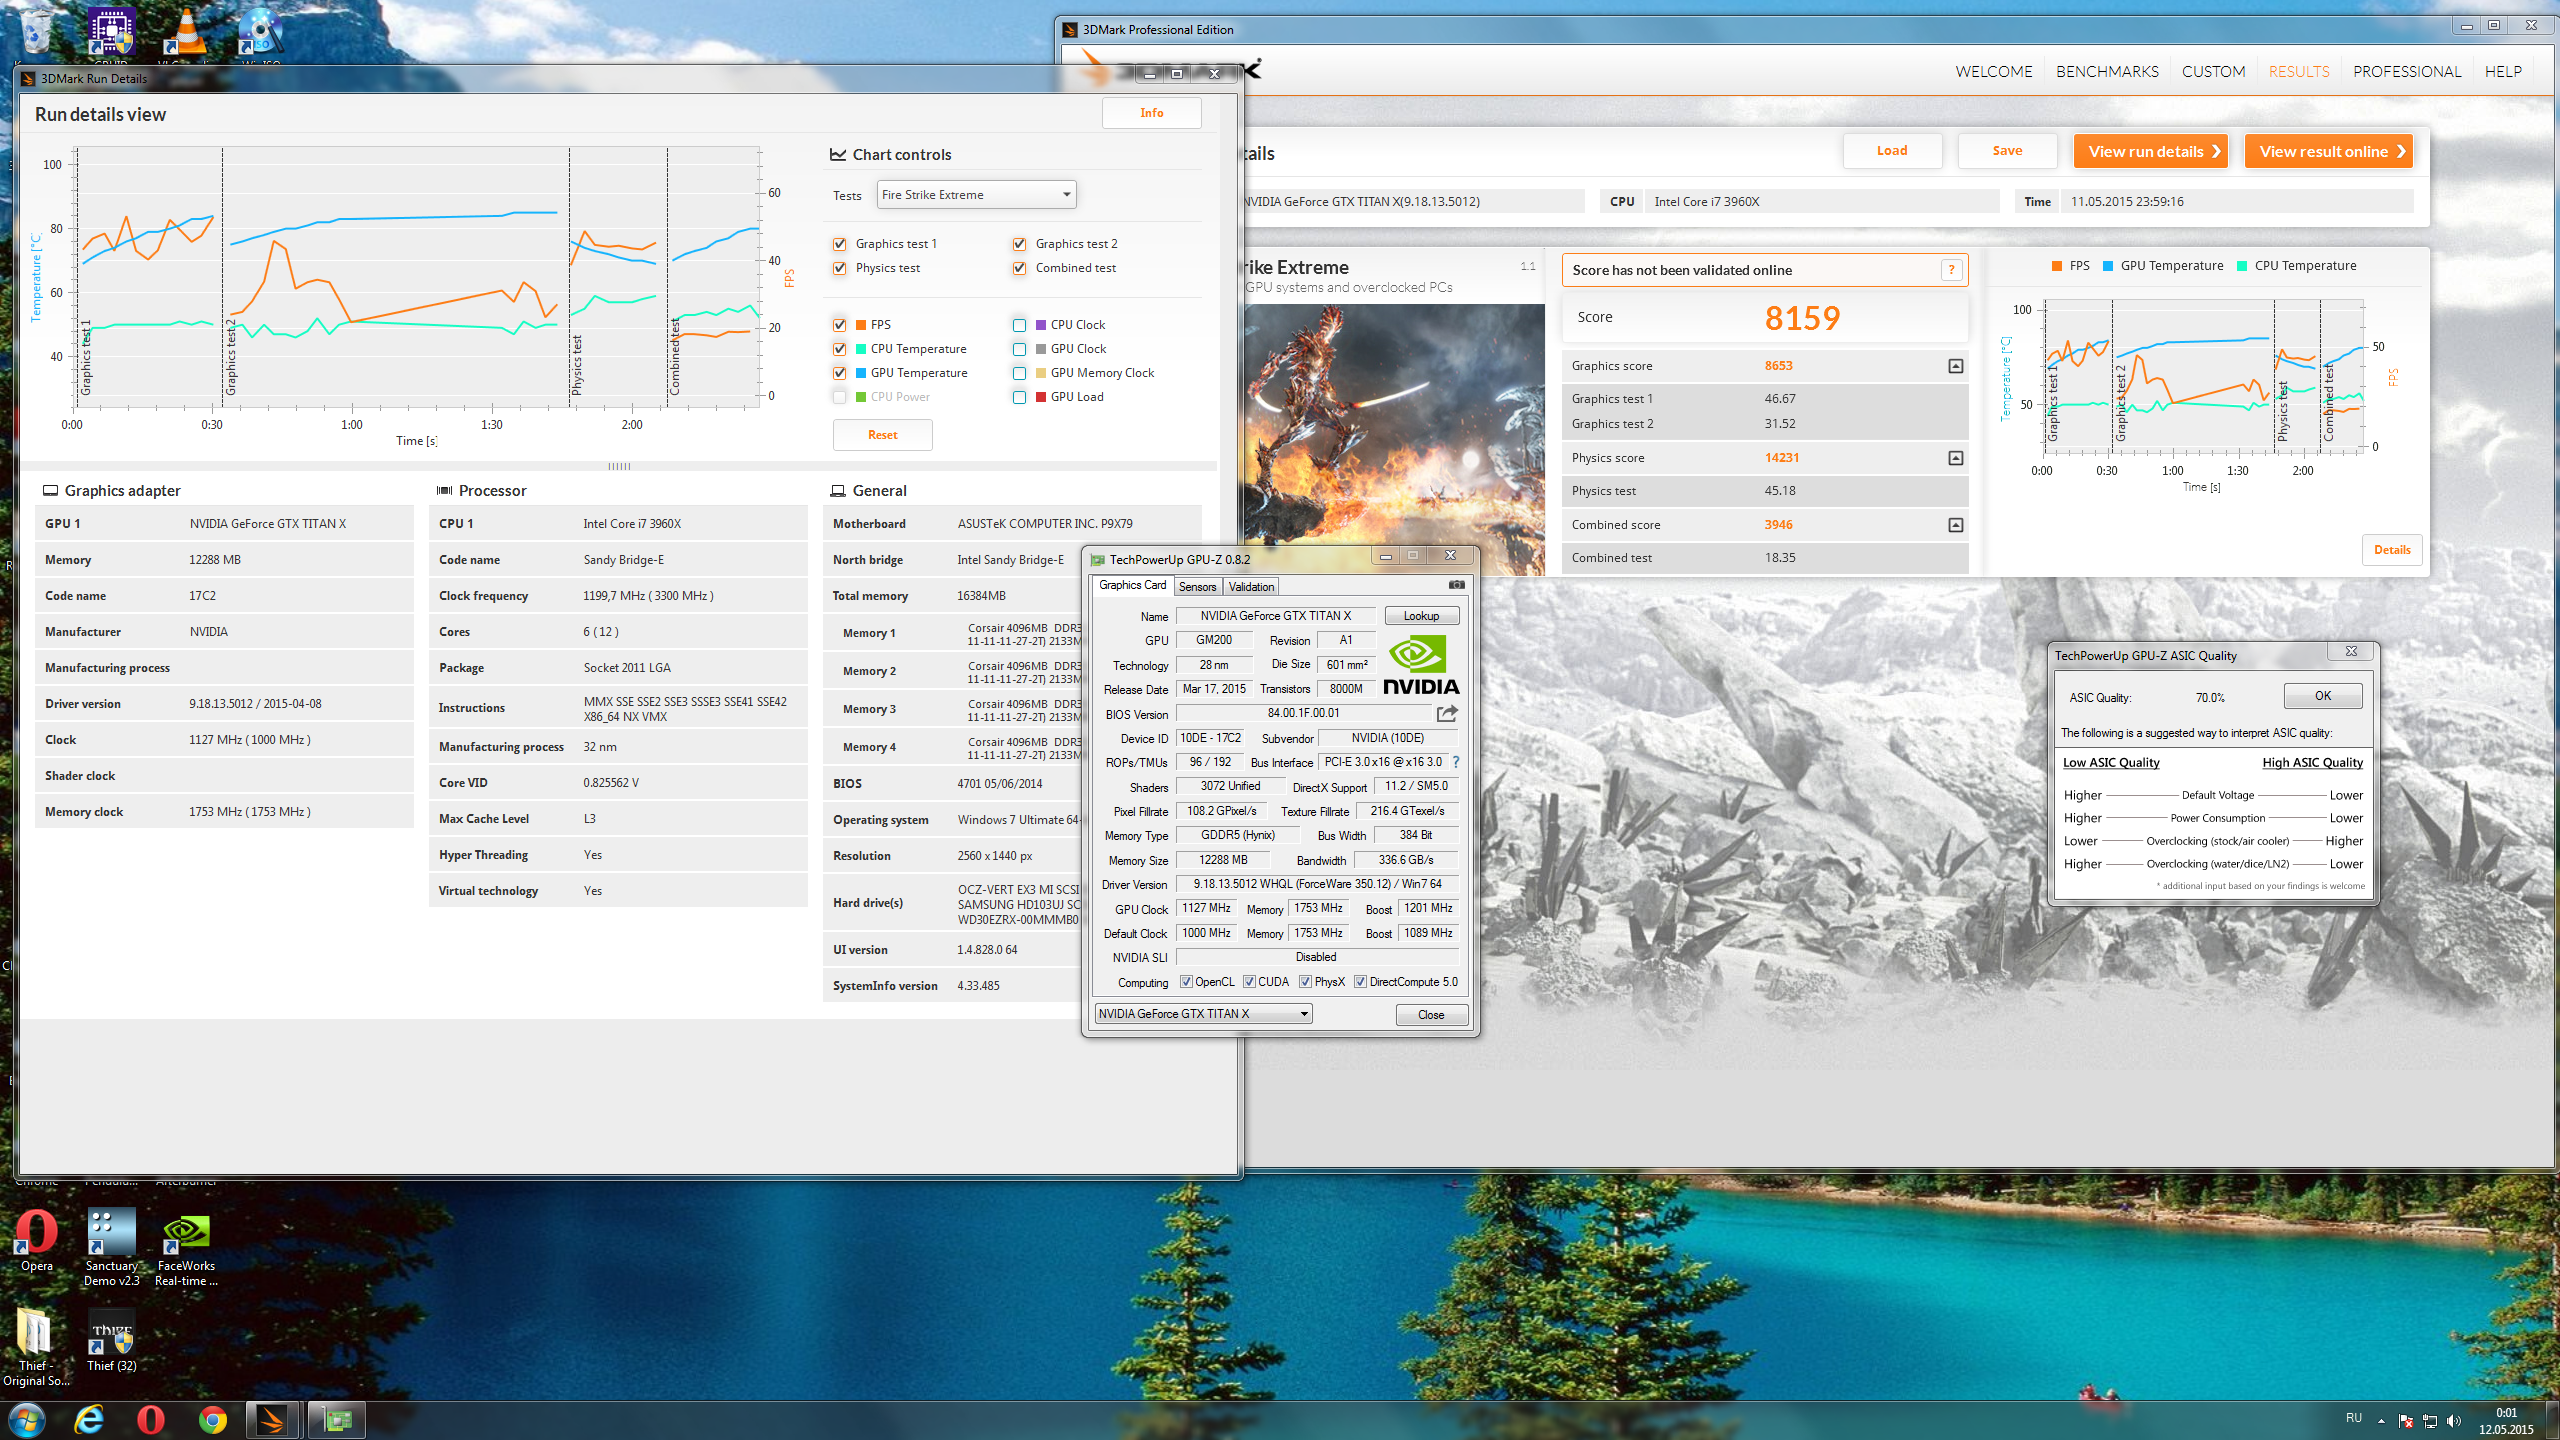Image resolution: width=2560 pixels, height=1440 pixels.
Task: Collapse the Physics score expander
Action: pyautogui.click(x=1955, y=458)
